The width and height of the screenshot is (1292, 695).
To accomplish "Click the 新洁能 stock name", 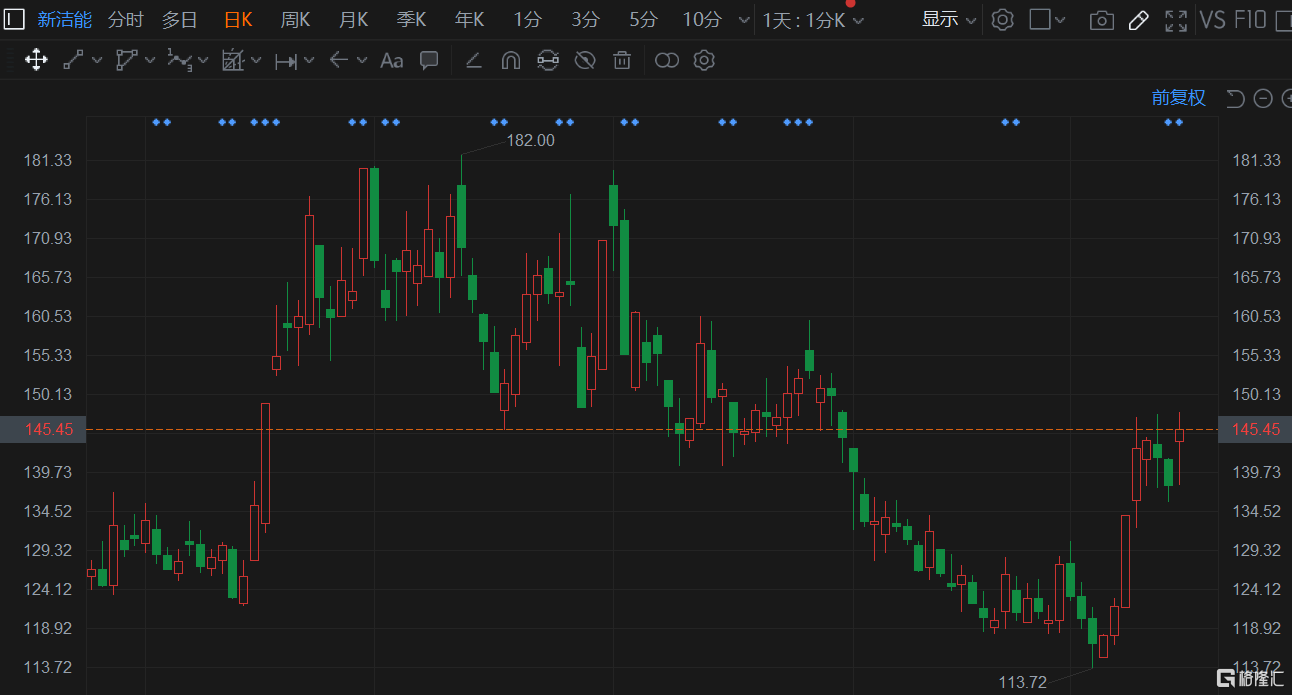I will click(x=65, y=19).
